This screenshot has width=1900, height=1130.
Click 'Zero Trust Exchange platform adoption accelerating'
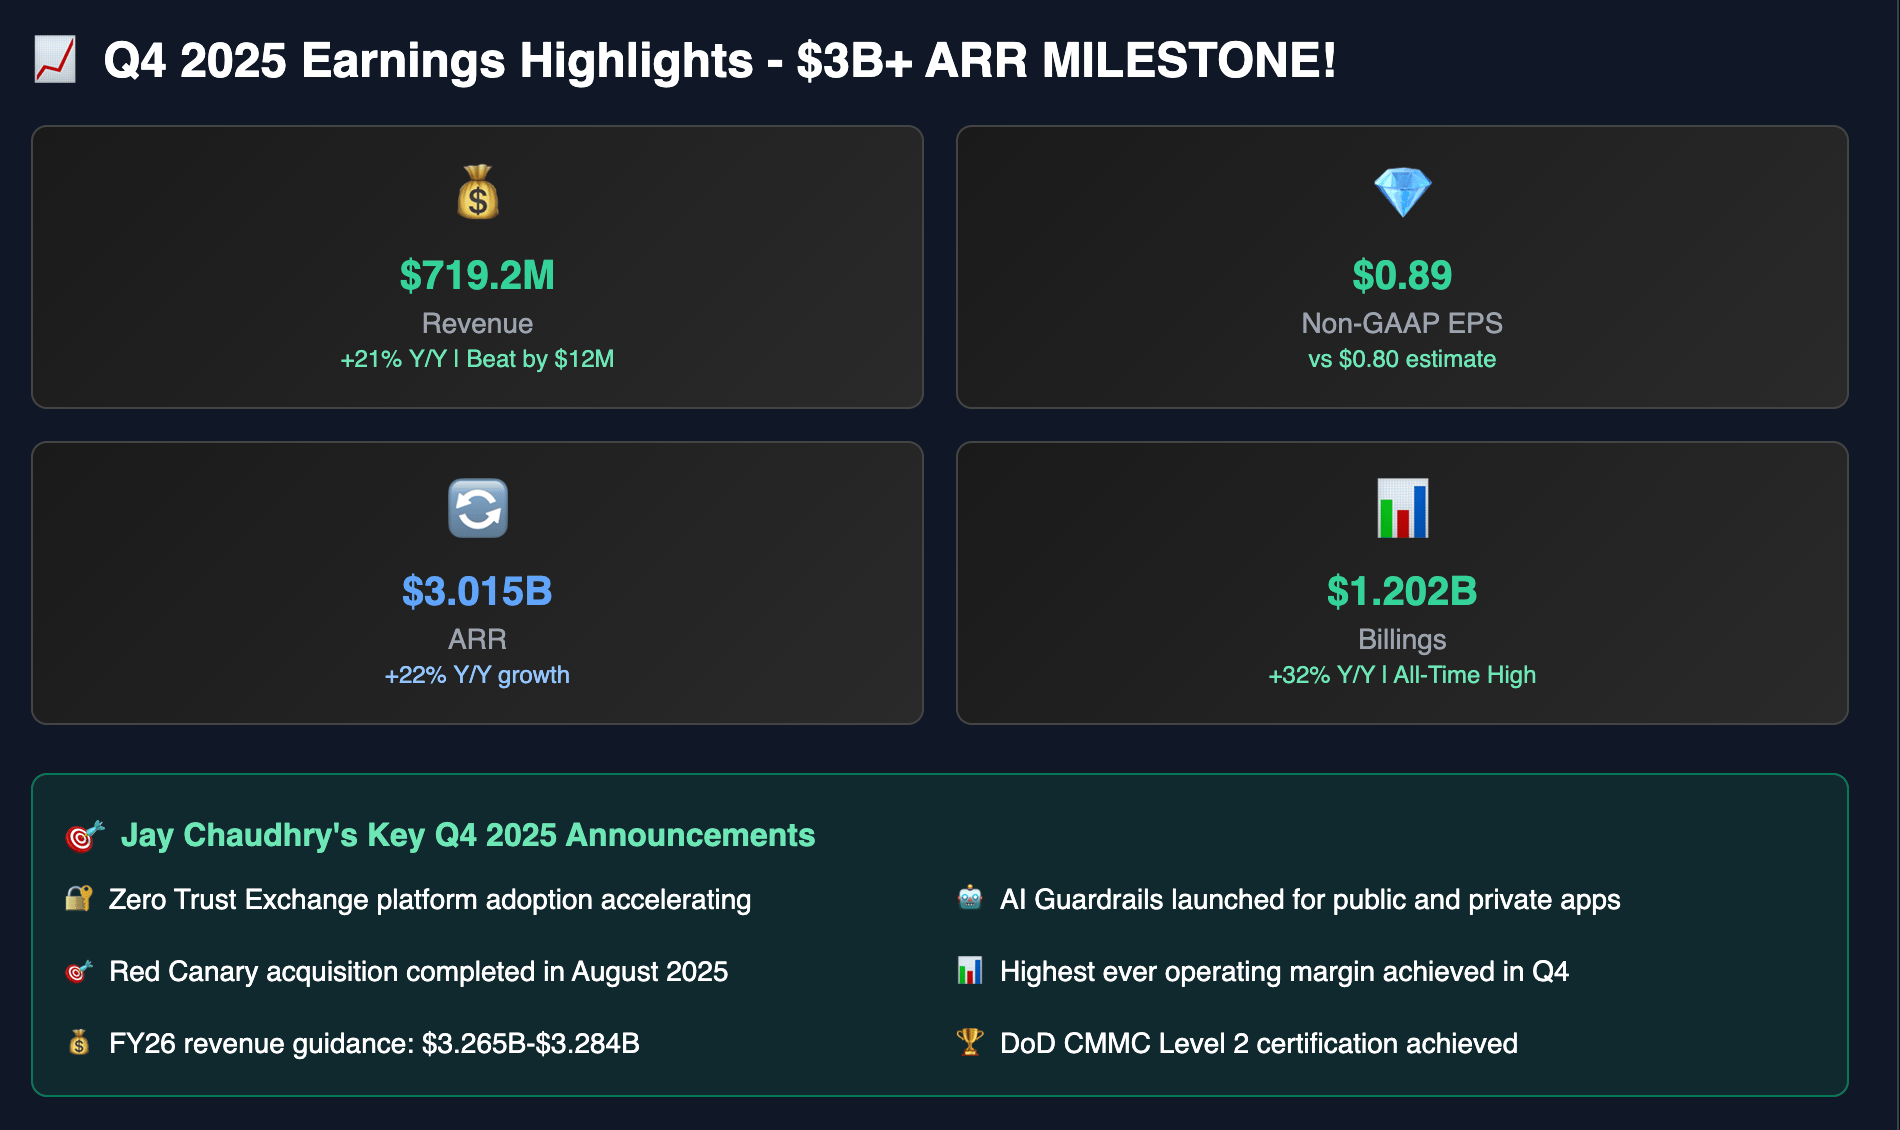click(x=430, y=899)
